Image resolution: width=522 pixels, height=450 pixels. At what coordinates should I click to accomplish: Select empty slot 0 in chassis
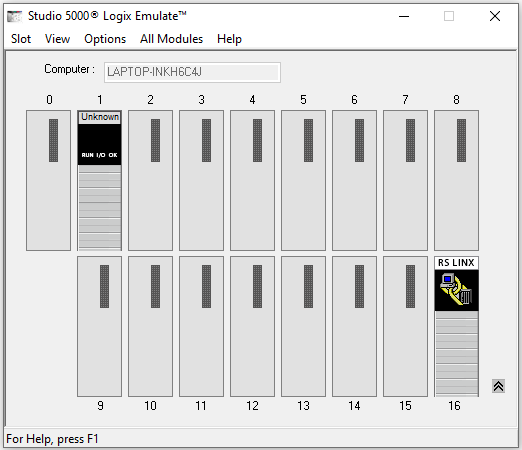[x=48, y=180]
